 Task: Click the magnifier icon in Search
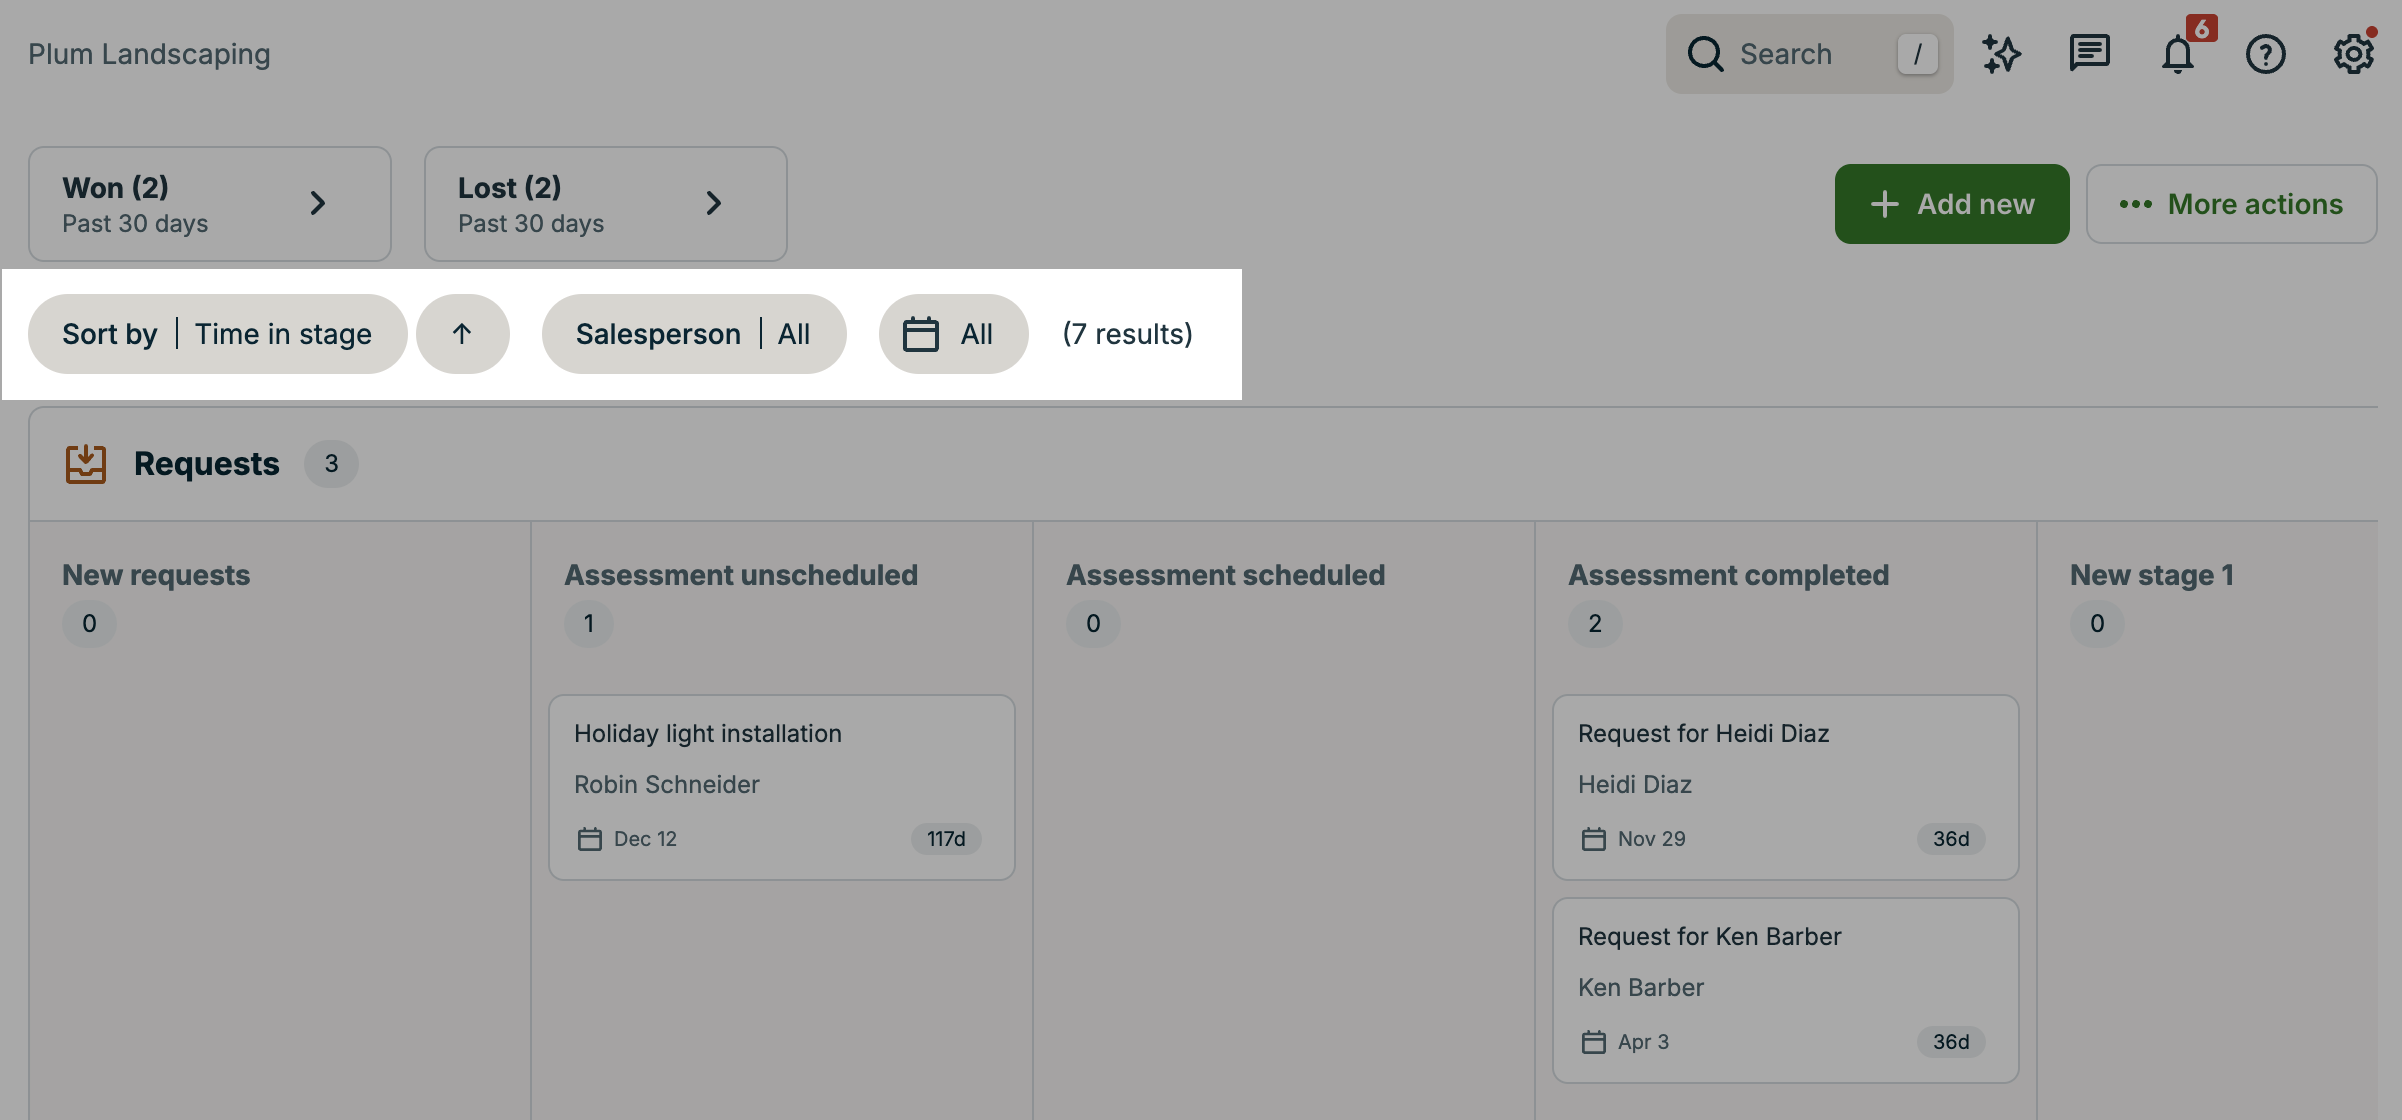pos(1706,54)
